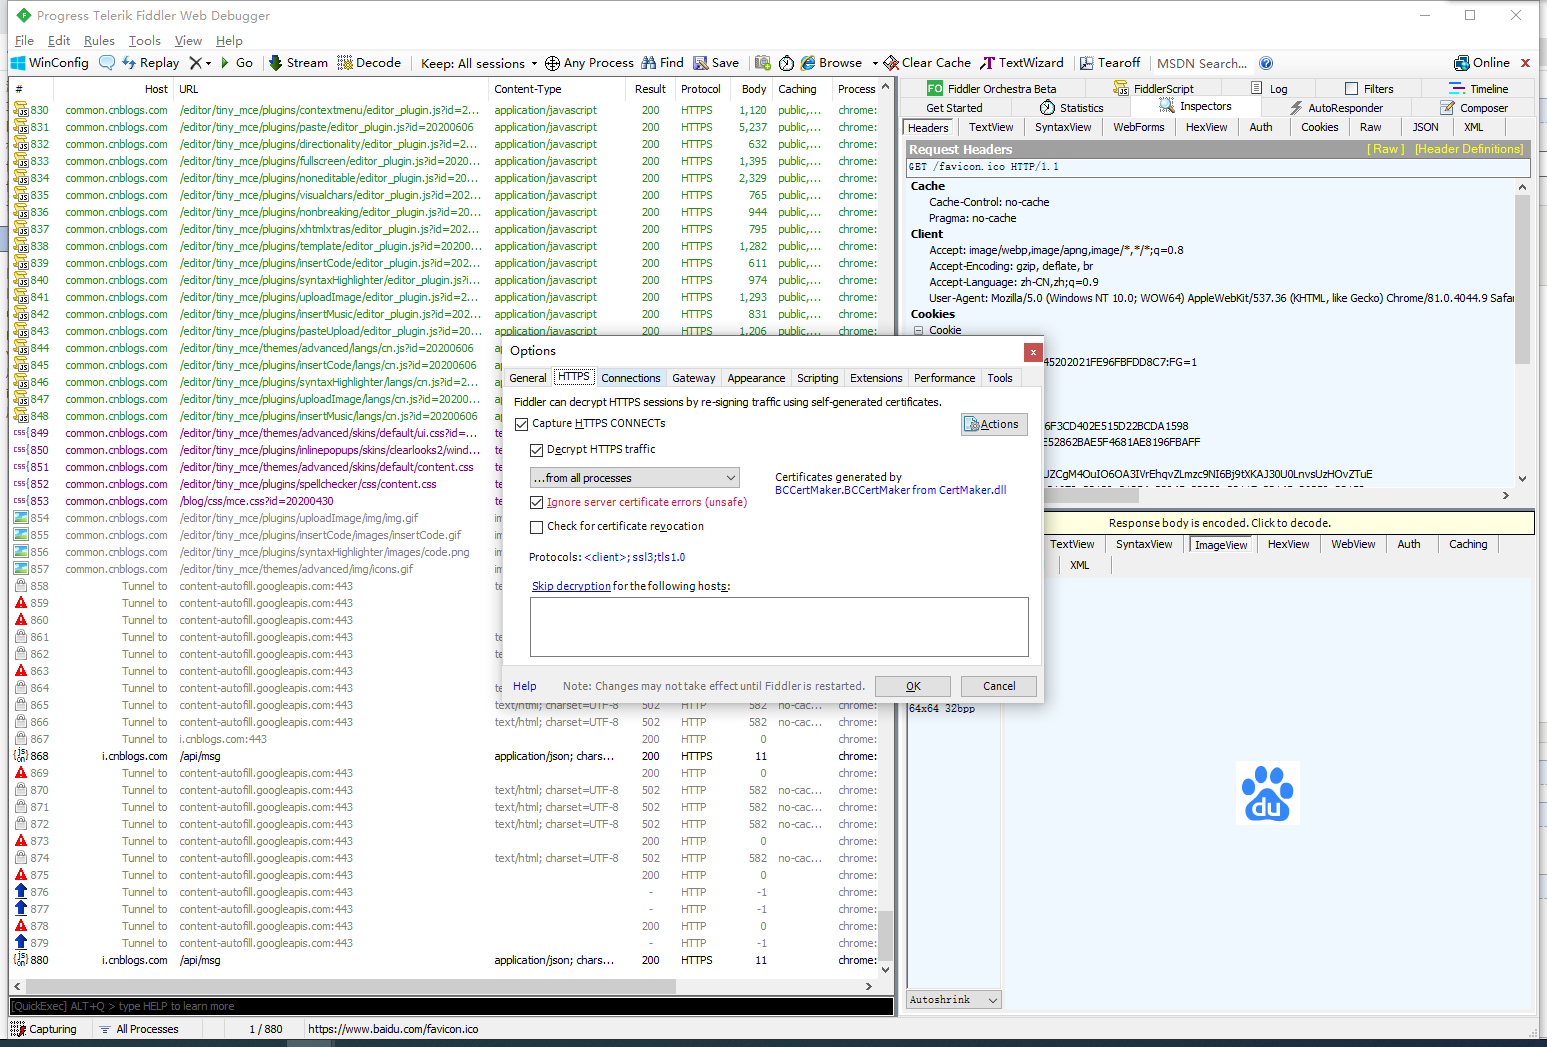Click the Go resume button
The image size is (1547, 1047).
pyautogui.click(x=235, y=63)
